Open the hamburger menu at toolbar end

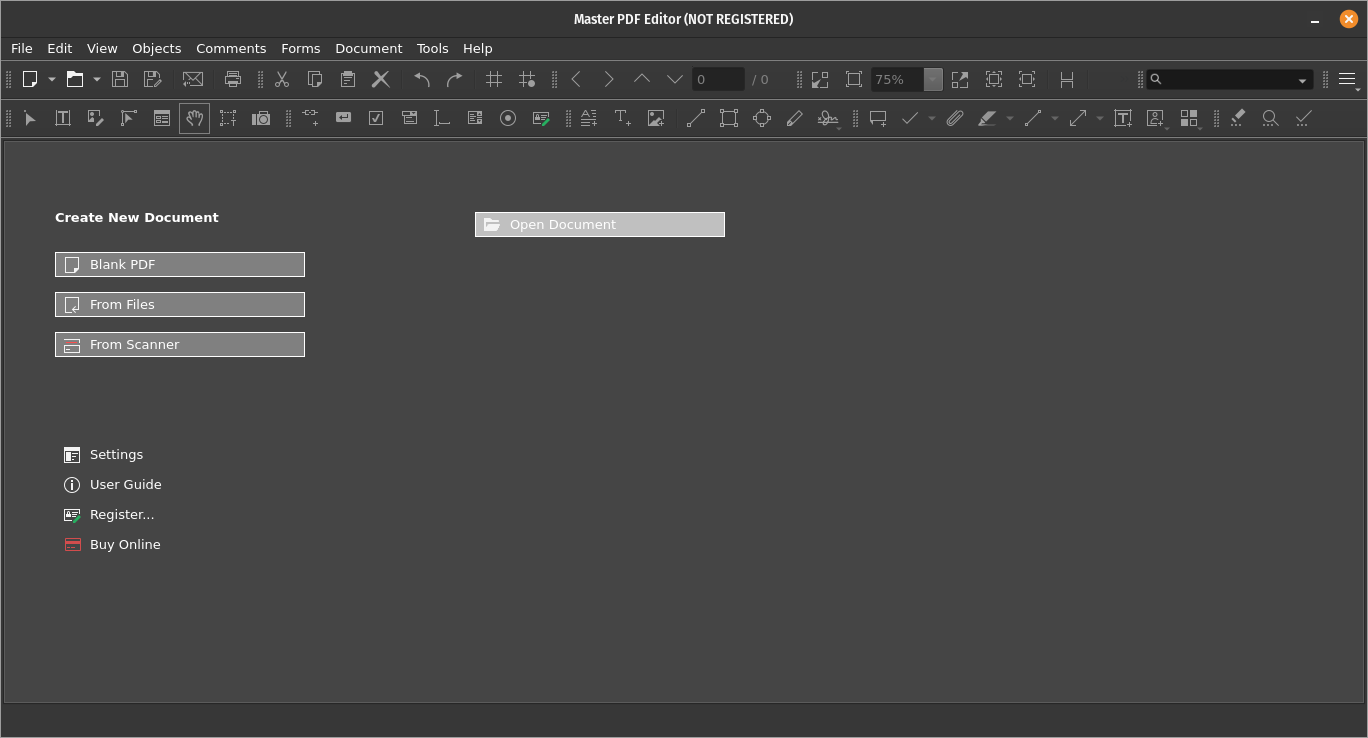pyautogui.click(x=1347, y=79)
